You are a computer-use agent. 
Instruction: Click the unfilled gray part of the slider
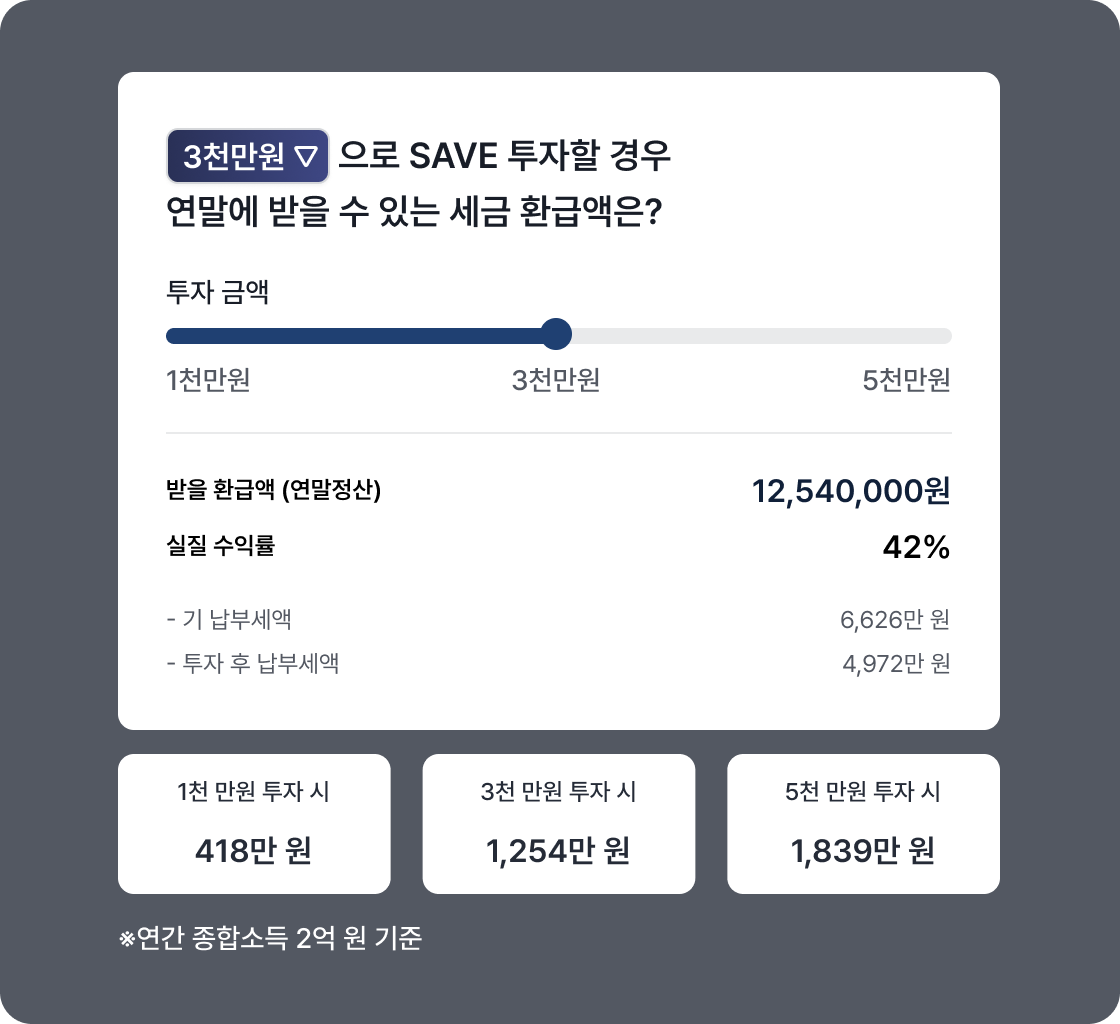click(x=761, y=336)
